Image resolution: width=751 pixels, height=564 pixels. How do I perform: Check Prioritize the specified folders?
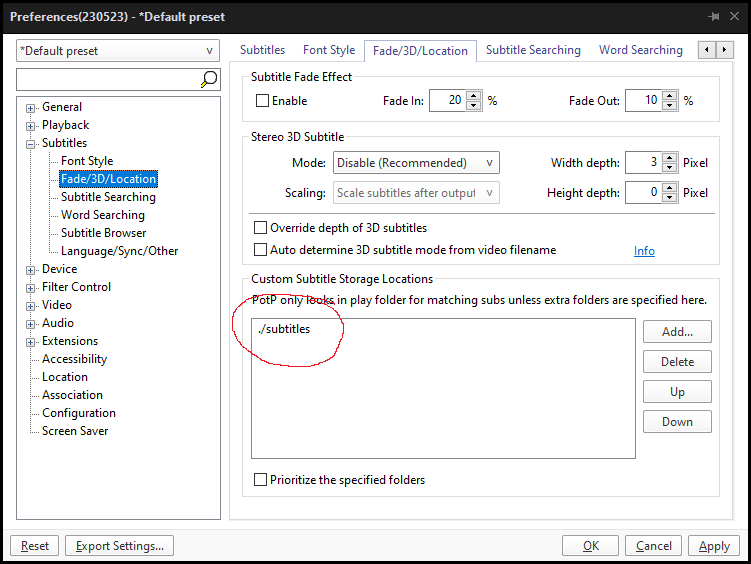260,479
